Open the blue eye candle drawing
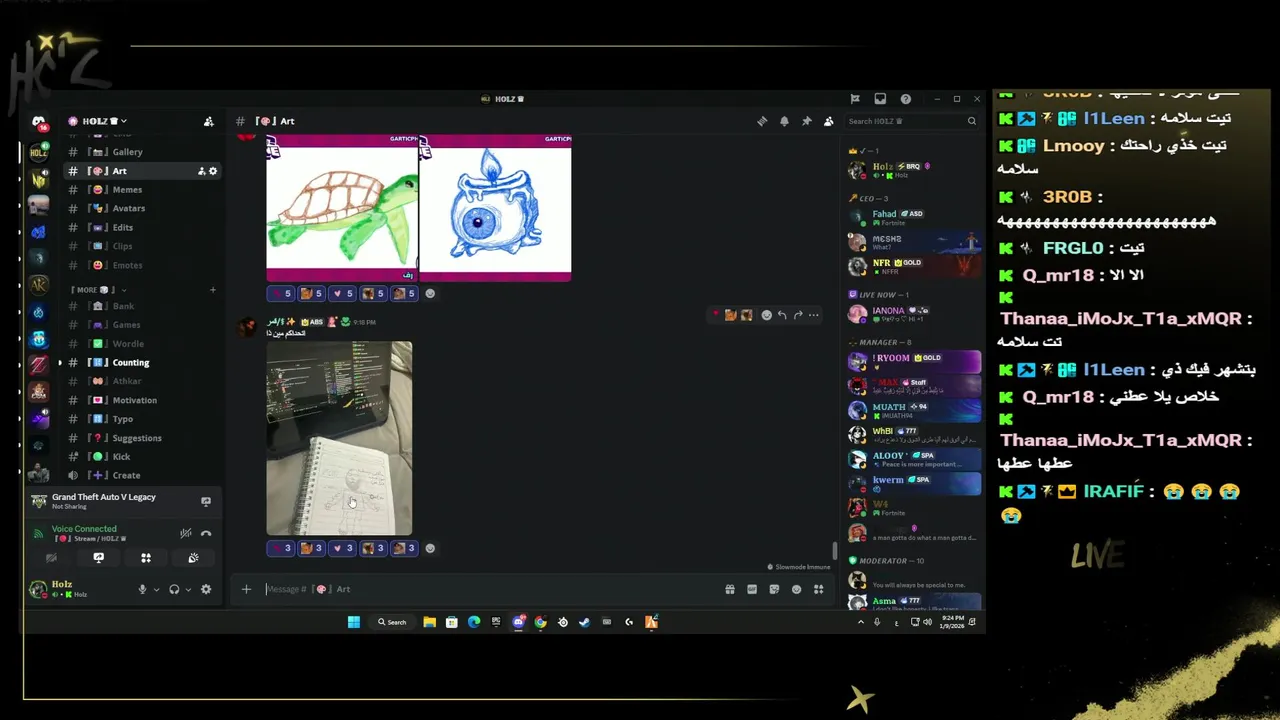Image resolution: width=1280 pixels, height=720 pixels. pyautogui.click(x=495, y=208)
